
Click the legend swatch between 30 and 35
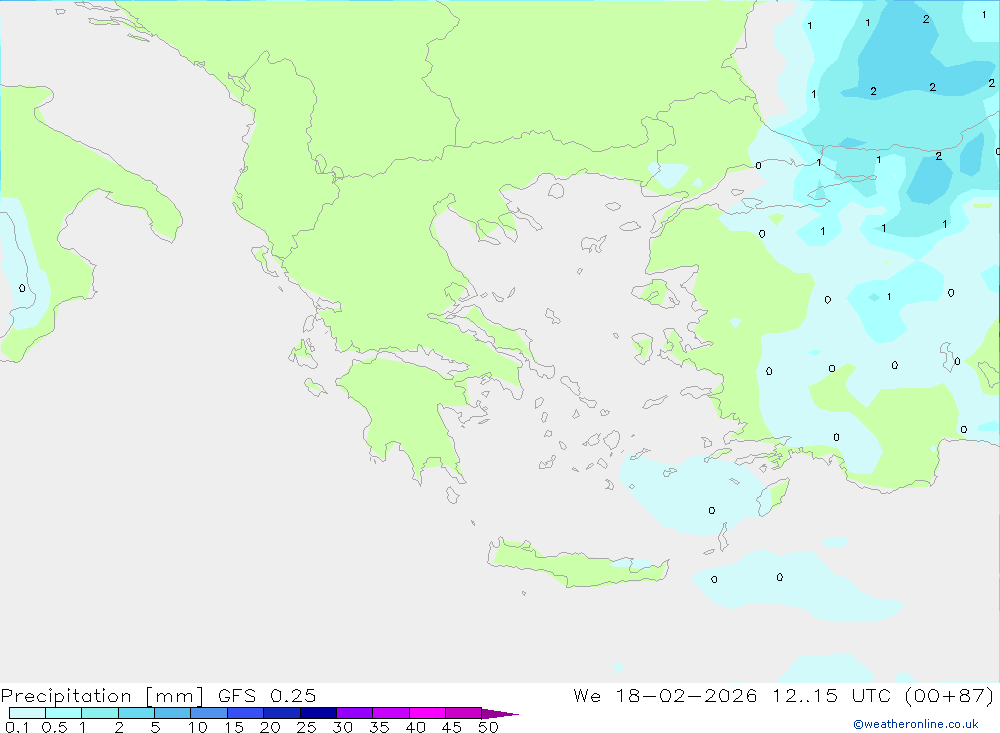[355, 713]
